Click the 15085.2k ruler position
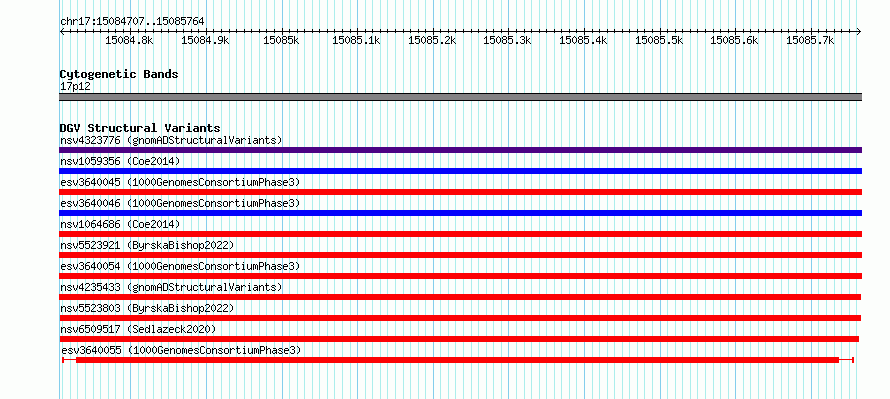This screenshot has width=890, height=399. coord(432,40)
